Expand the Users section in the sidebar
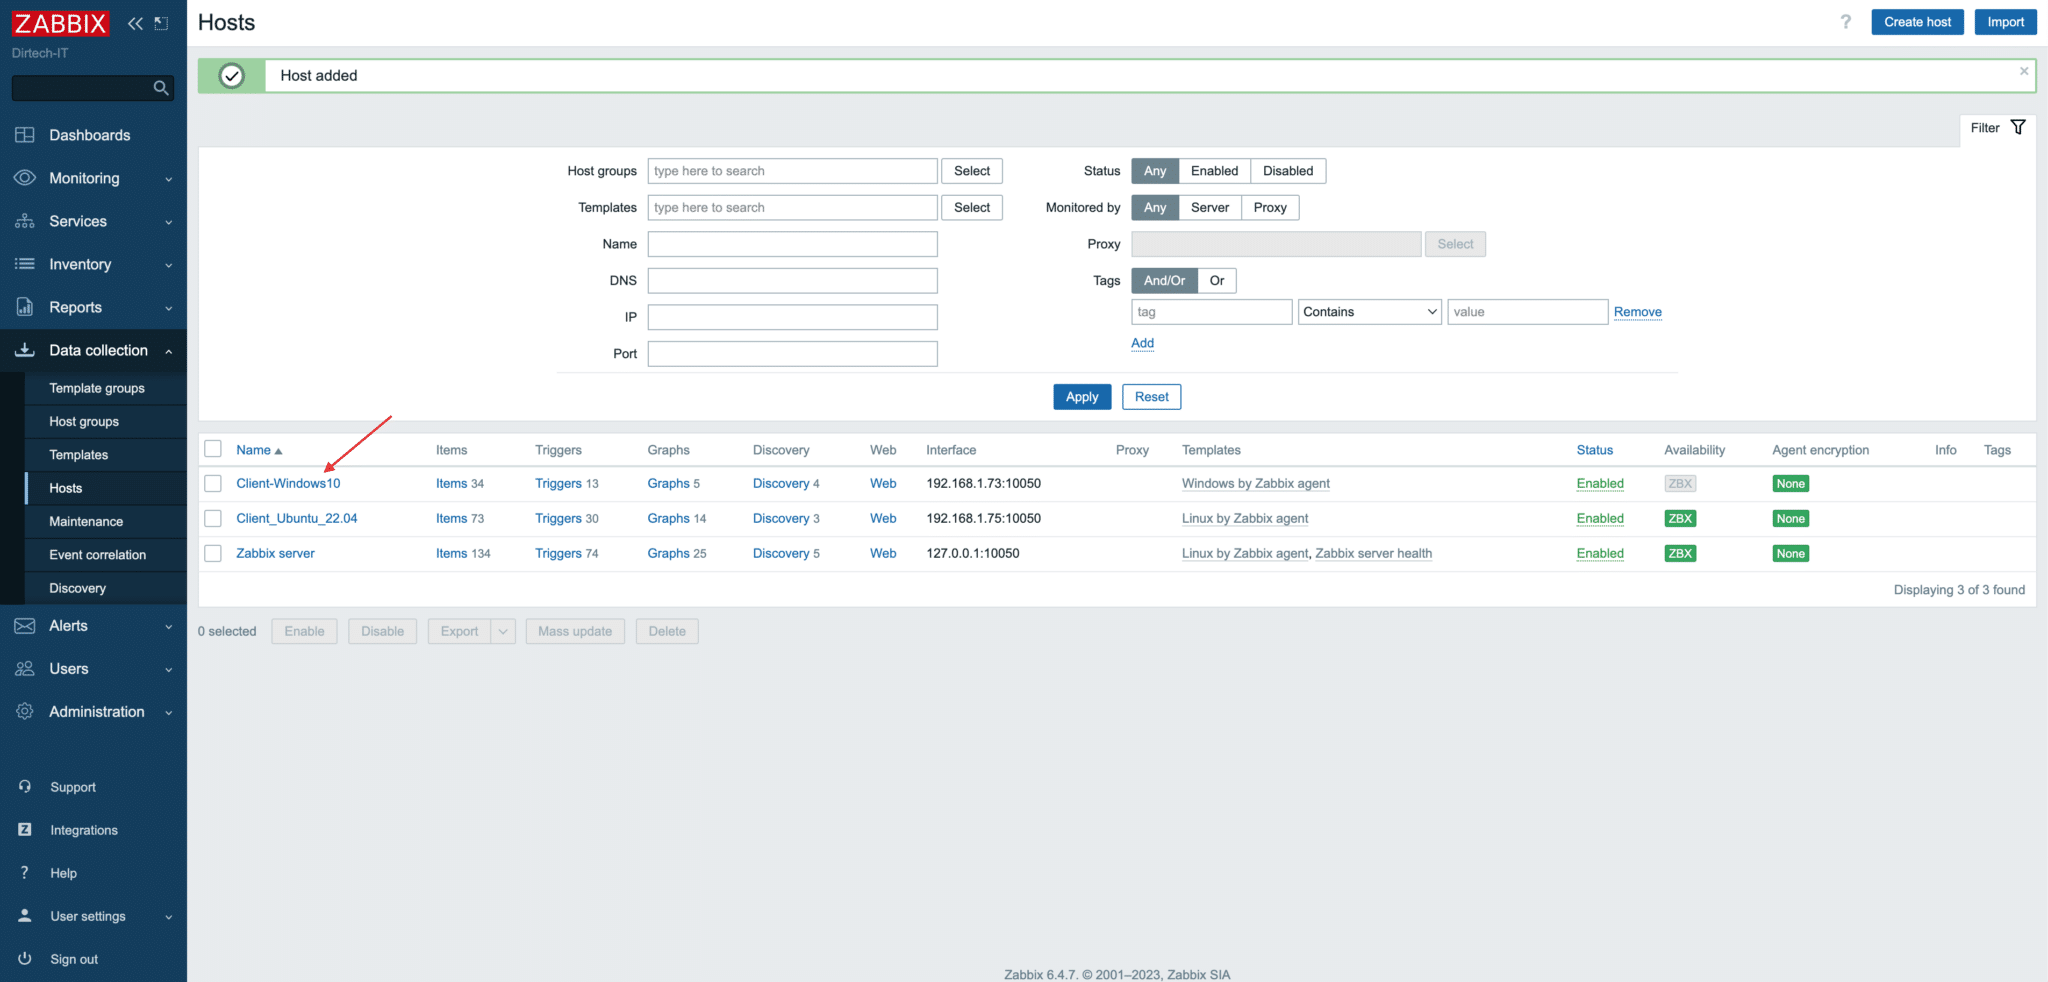2048x982 pixels. tap(68, 668)
